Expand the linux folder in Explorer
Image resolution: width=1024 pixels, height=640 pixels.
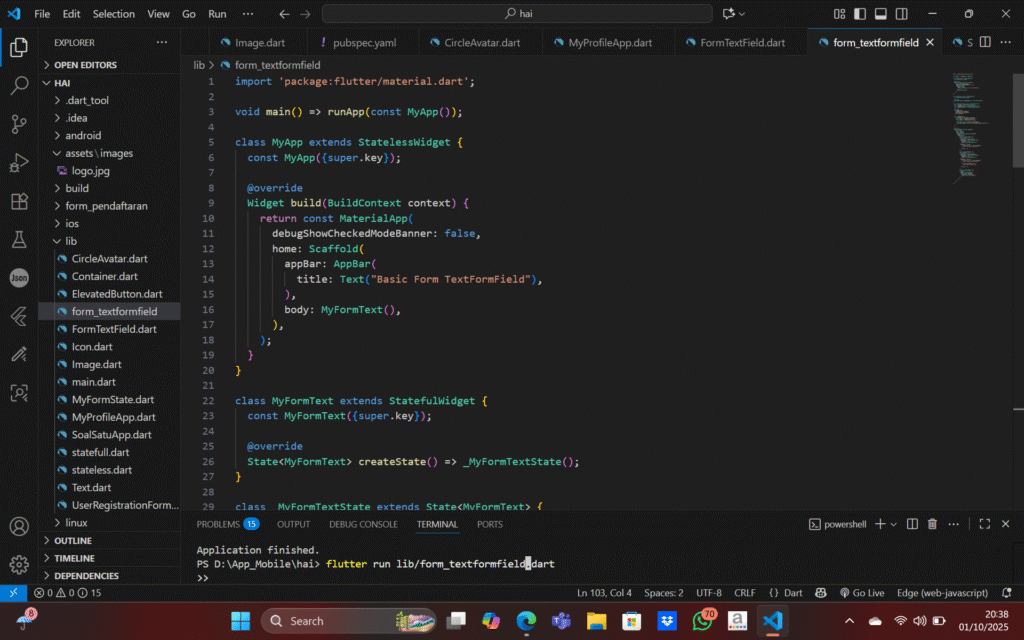tap(76, 523)
